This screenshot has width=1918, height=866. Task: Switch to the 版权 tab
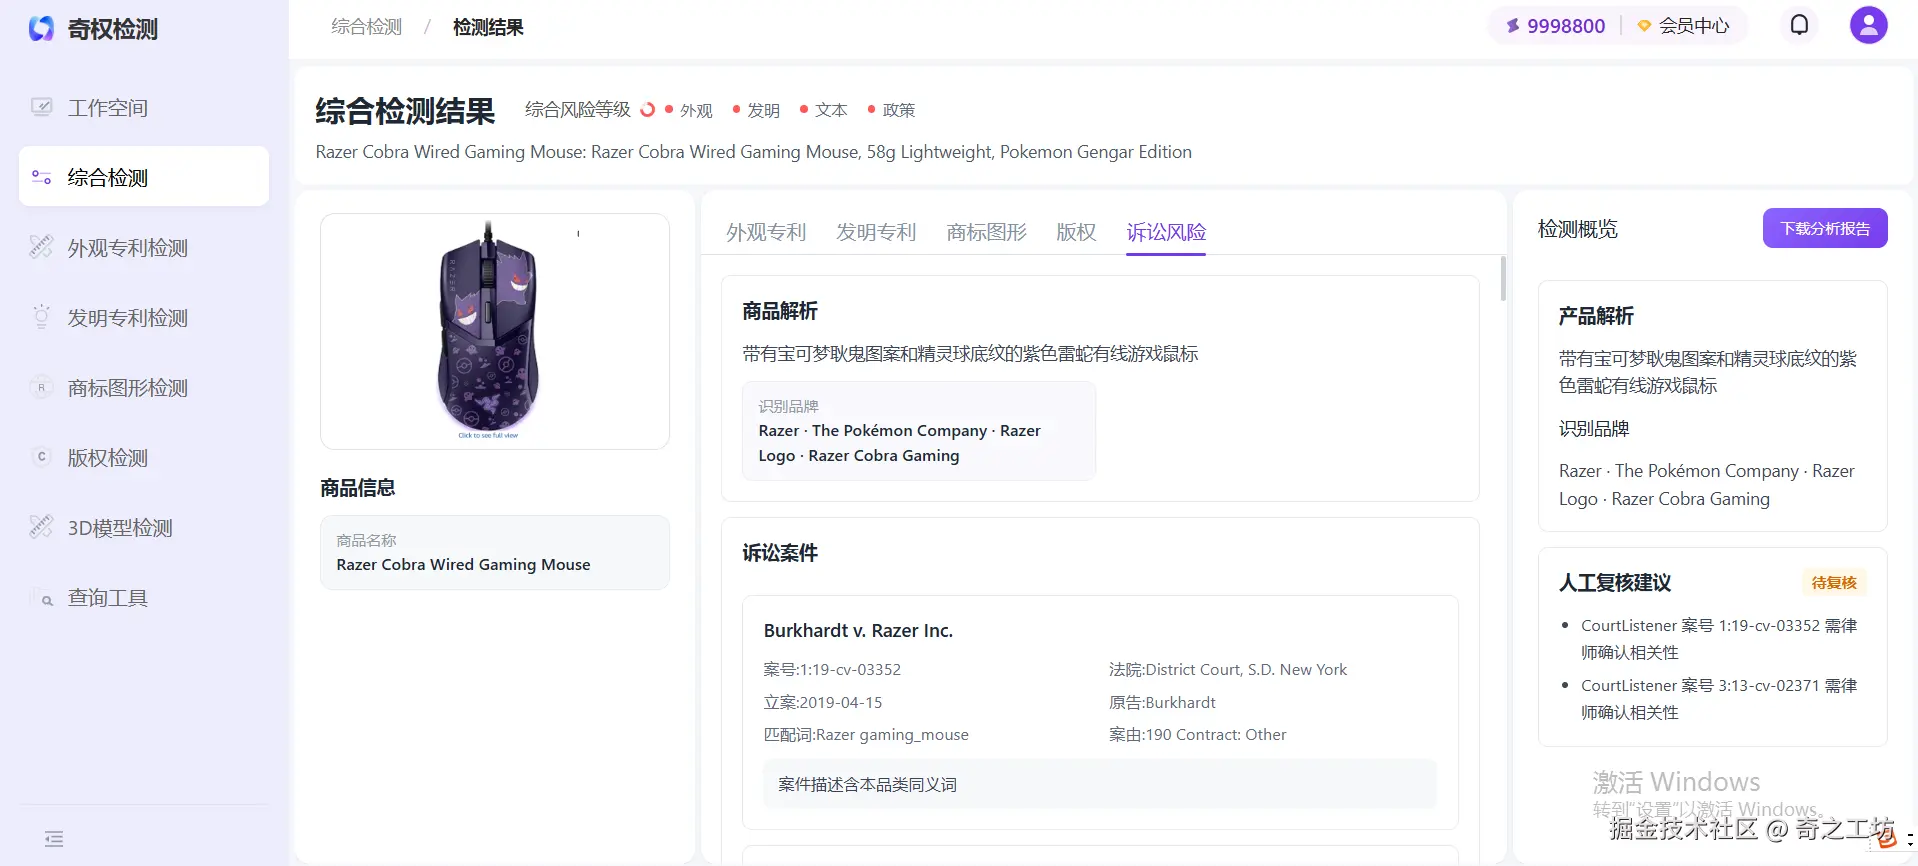point(1076,232)
